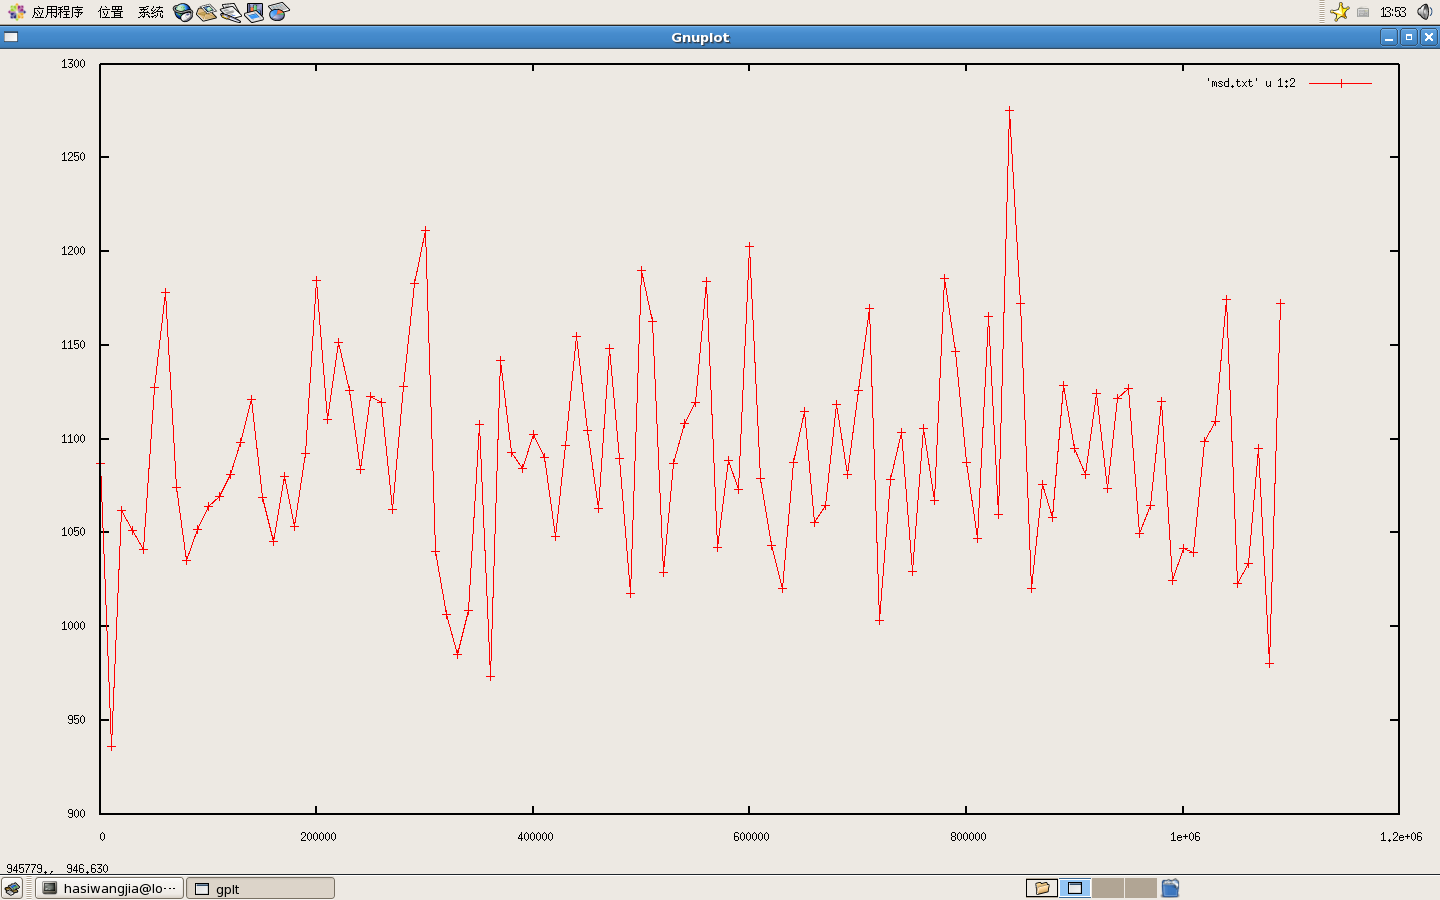Click the y-axis label 1000
Viewport: 1440px width, 900px height.
(73, 626)
